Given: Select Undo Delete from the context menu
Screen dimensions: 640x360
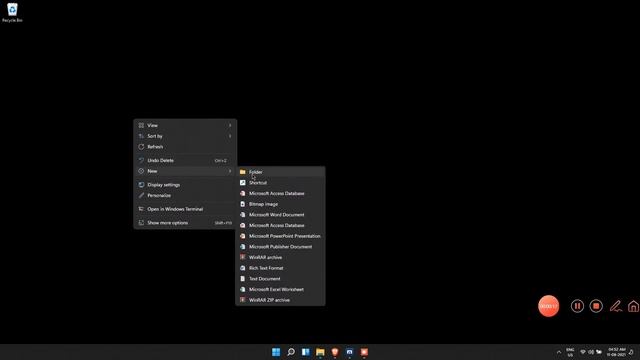Looking at the screenshot, I should 185,160.
